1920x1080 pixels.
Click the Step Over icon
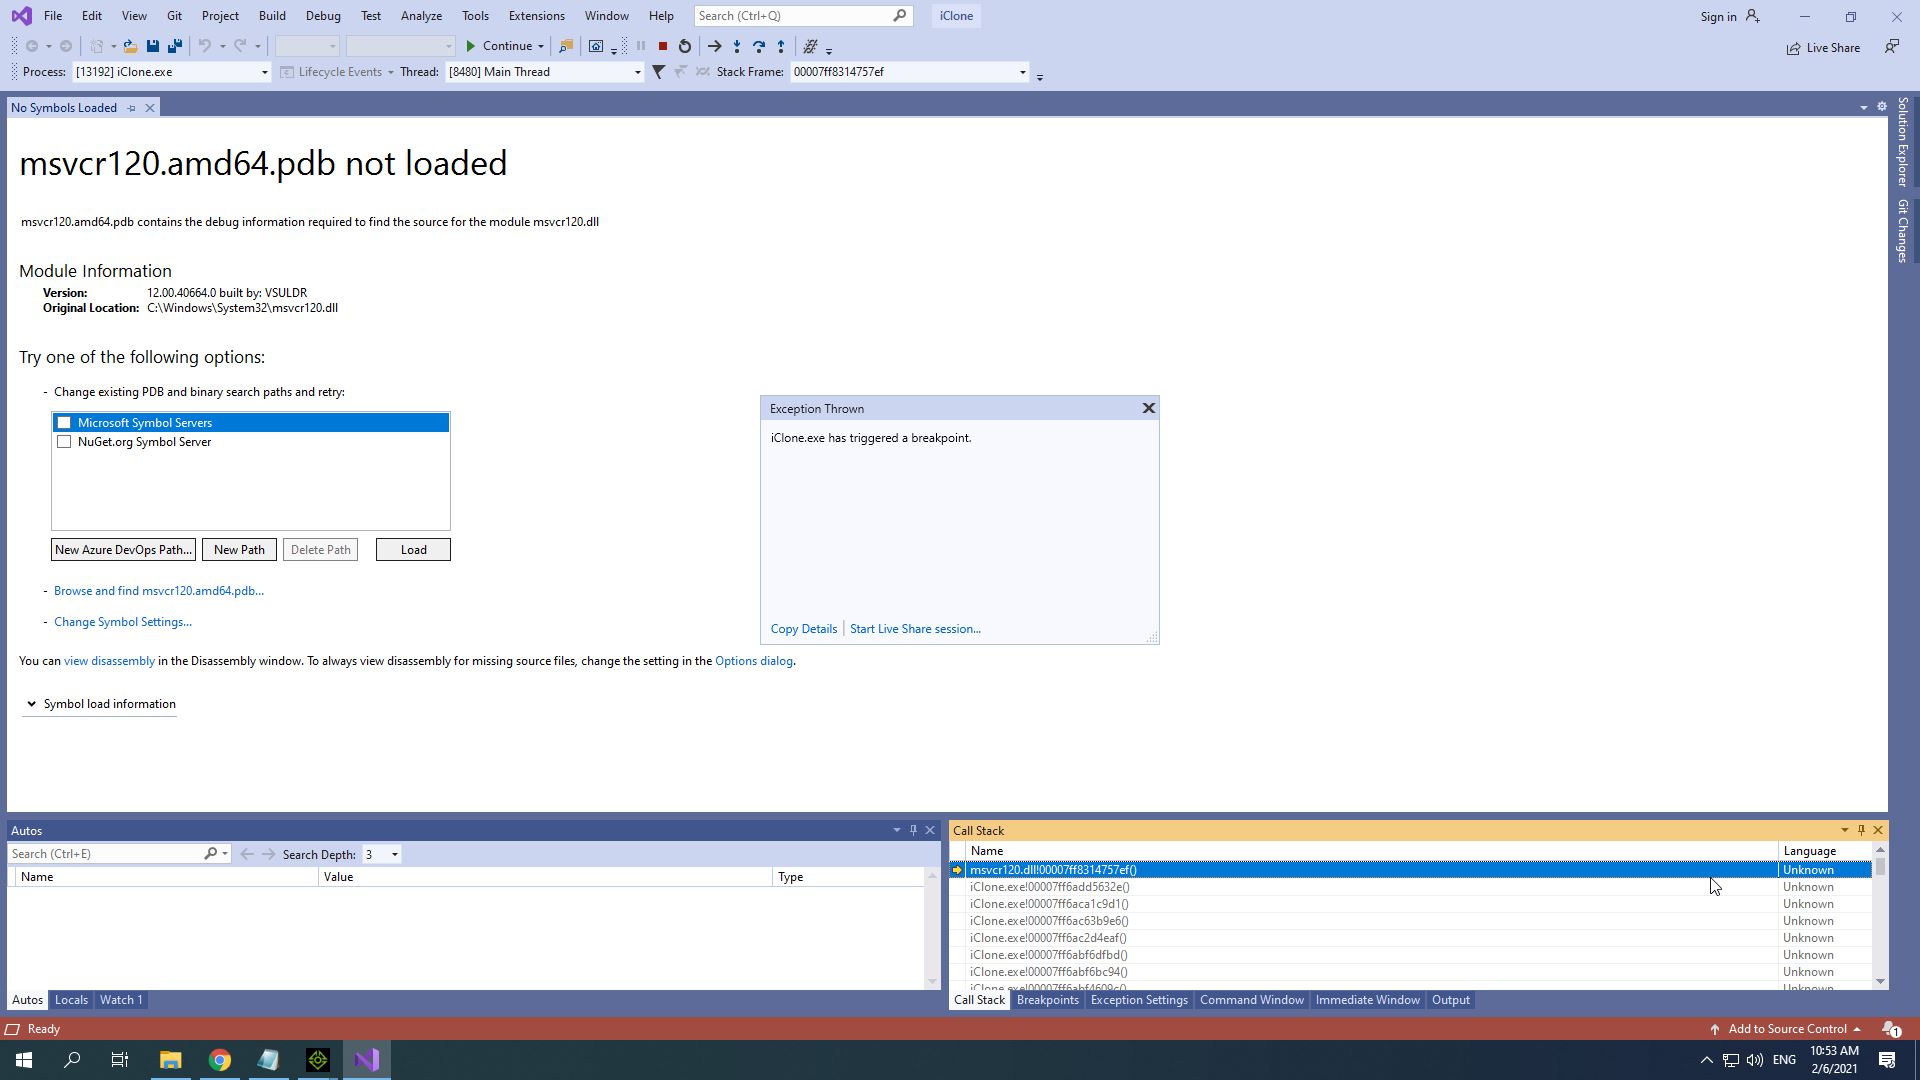(759, 46)
